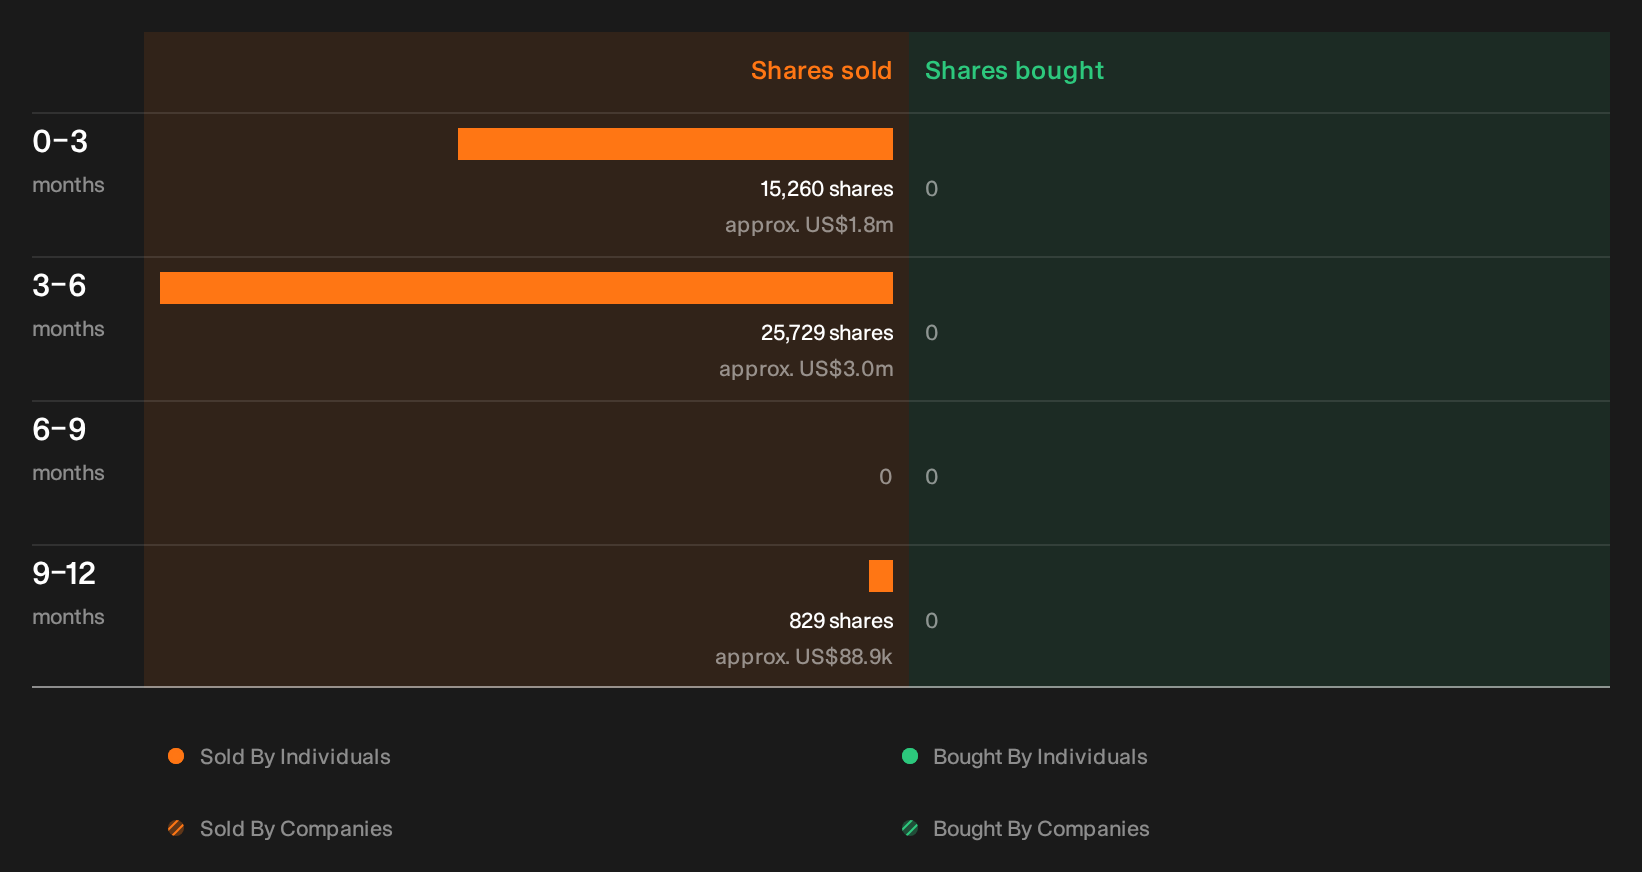Click the 3-6 months row label
The image size is (1642, 872).
coord(68,306)
